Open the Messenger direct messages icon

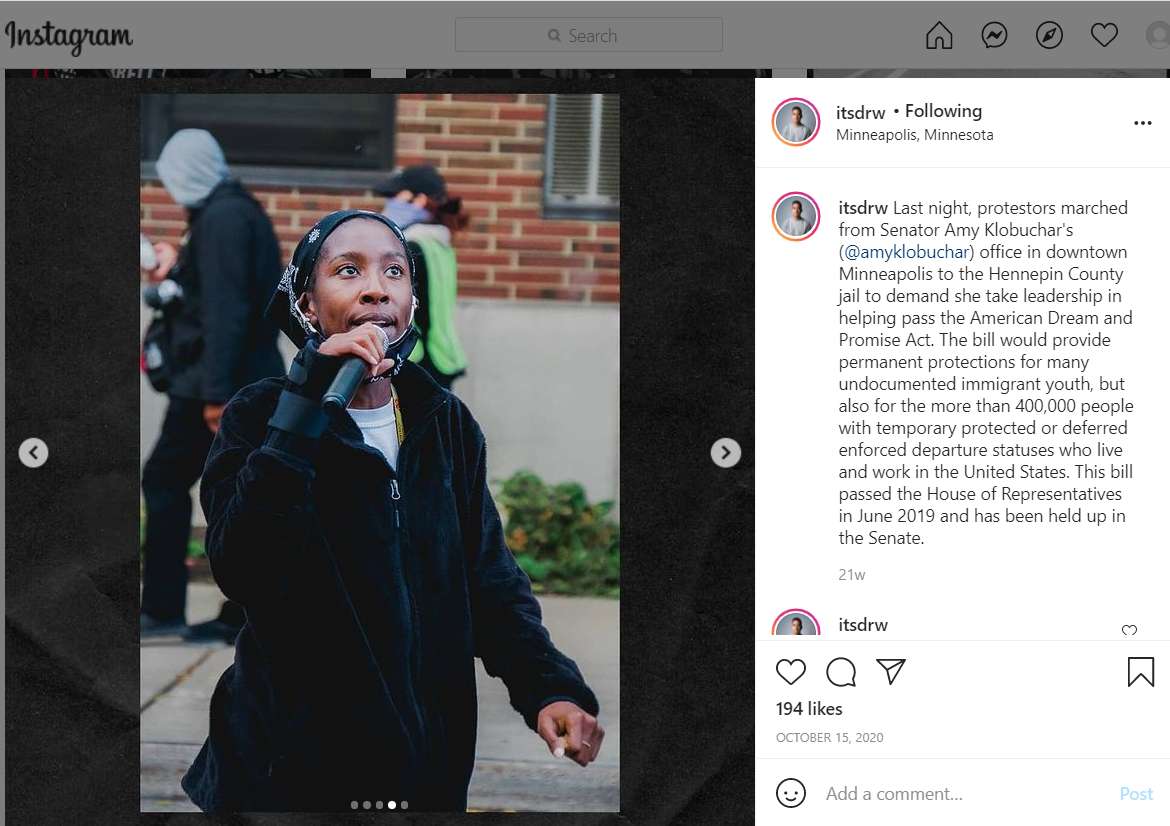(994, 35)
